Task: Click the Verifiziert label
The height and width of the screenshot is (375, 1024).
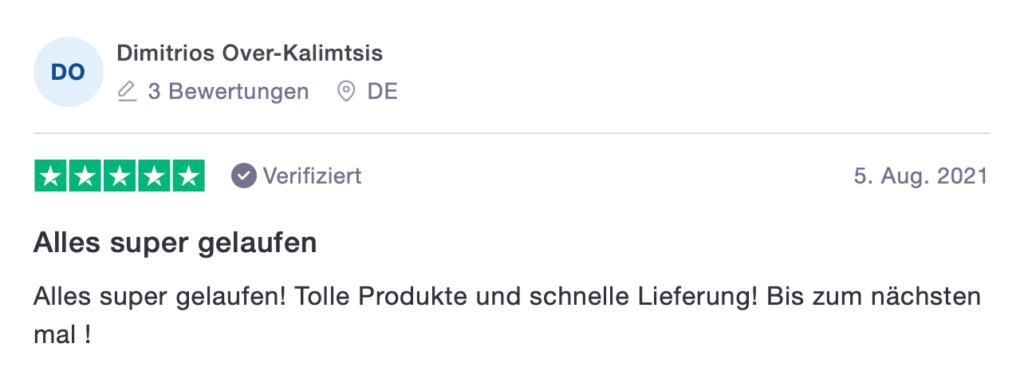Action: click(312, 176)
